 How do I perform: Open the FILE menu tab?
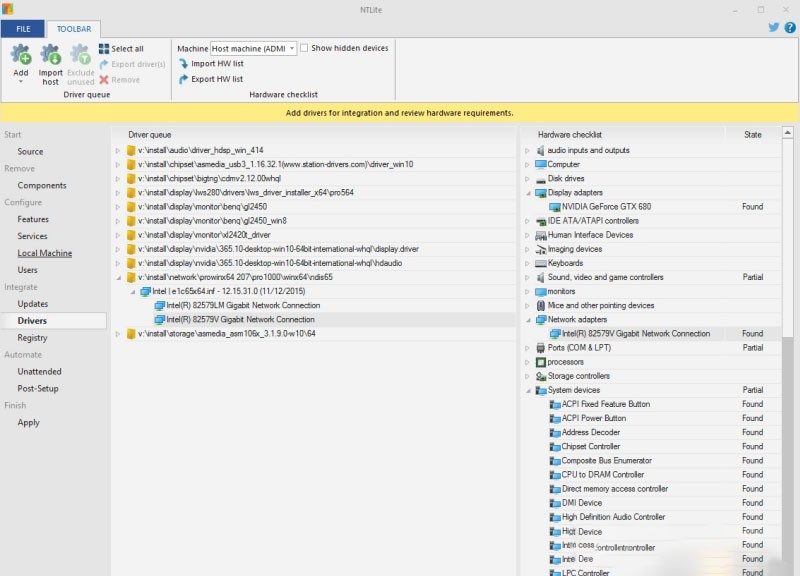click(23, 29)
